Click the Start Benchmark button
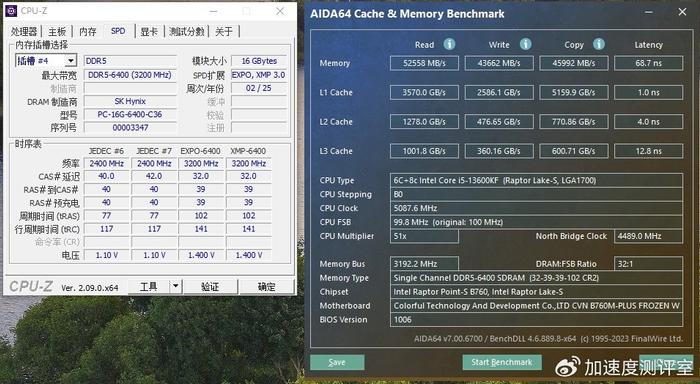This screenshot has width=700, height=384. click(502, 362)
